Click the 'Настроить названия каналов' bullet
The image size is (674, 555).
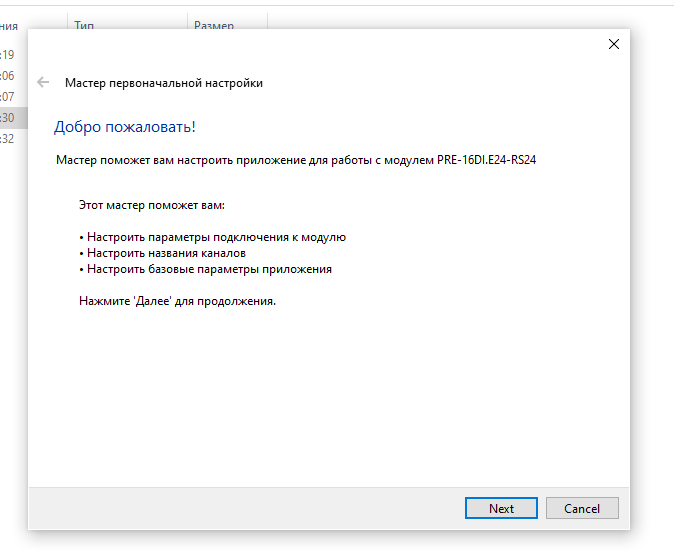(165, 253)
